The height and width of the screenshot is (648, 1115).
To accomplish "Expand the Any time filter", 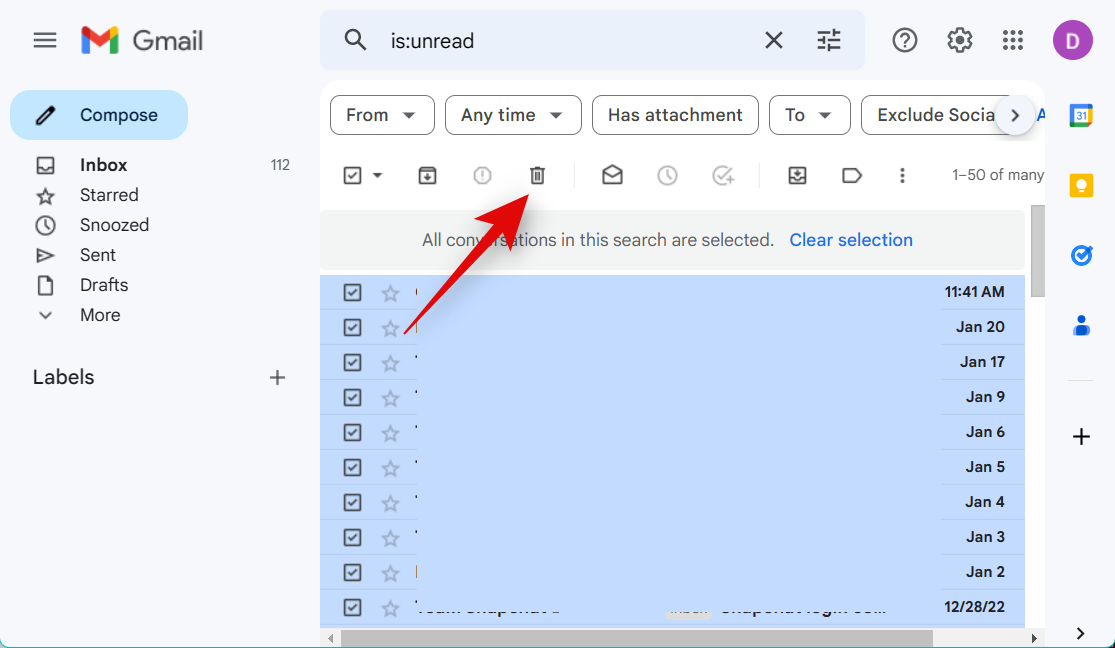I will 513,115.
